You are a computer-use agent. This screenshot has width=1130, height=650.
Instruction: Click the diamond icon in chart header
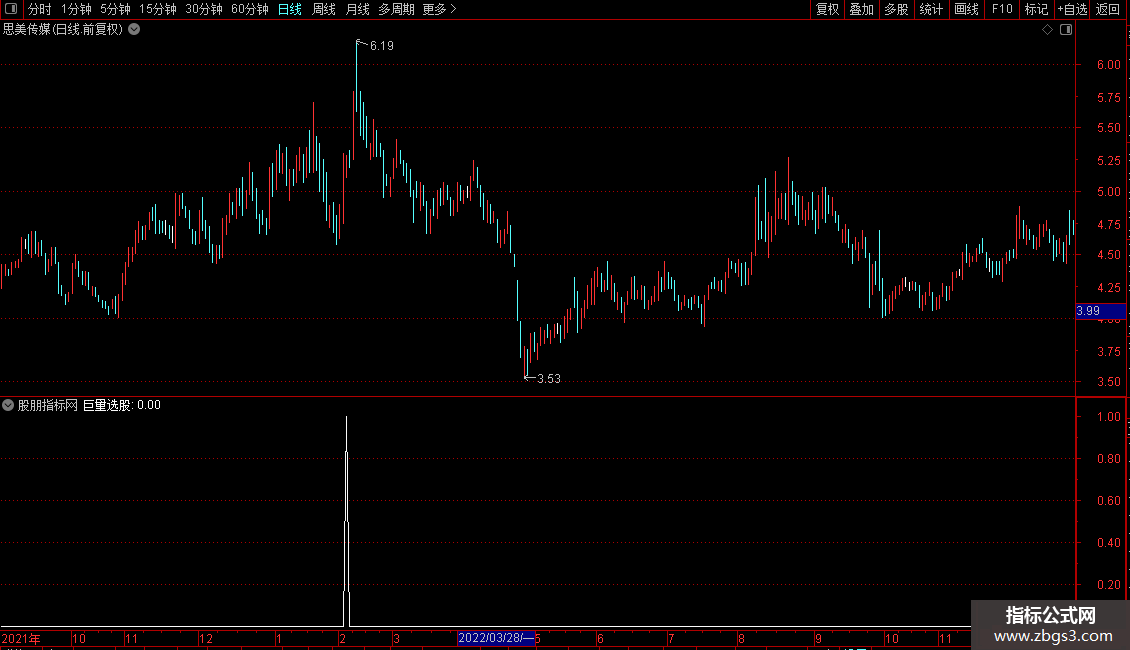click(1048, 30)
